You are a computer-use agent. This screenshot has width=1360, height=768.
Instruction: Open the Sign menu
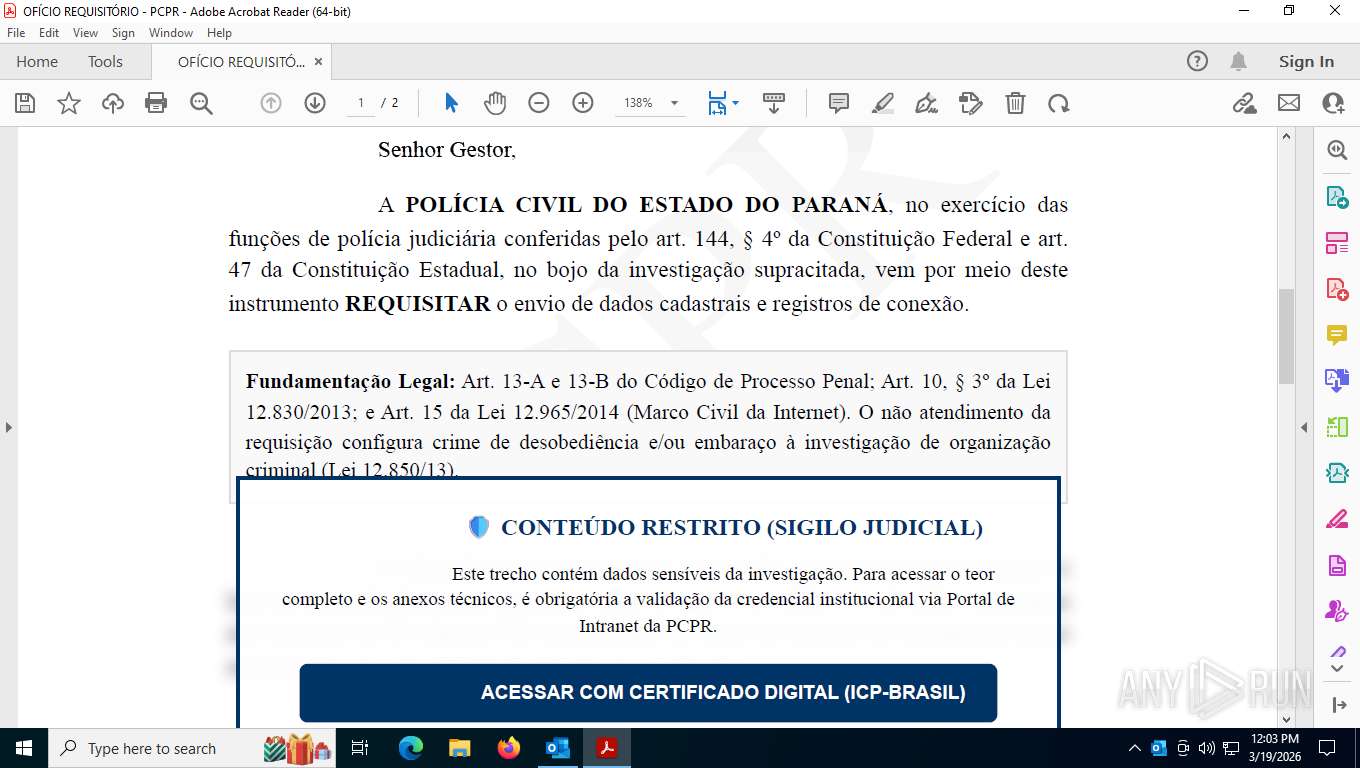[x=123, y=33]
